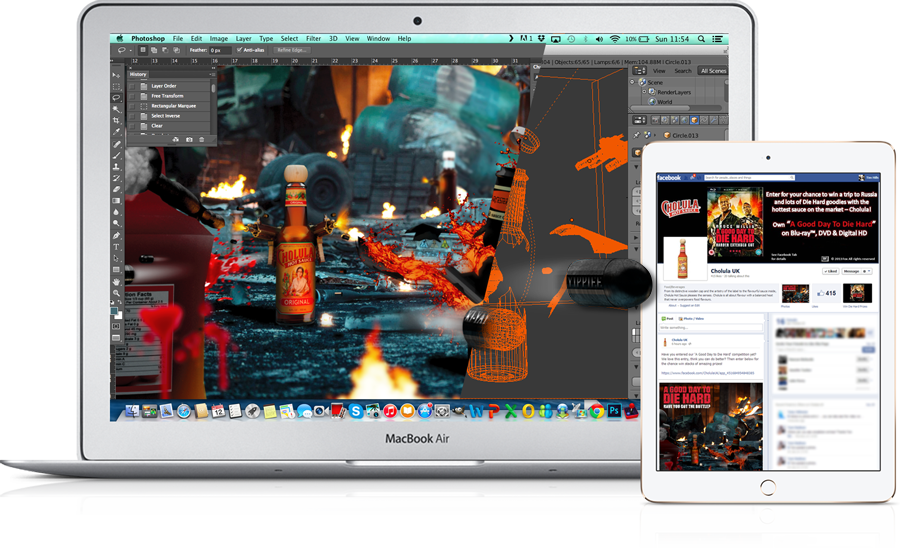
Task: Open gear dropdown beside Facebook Message button
Action: 867,271
